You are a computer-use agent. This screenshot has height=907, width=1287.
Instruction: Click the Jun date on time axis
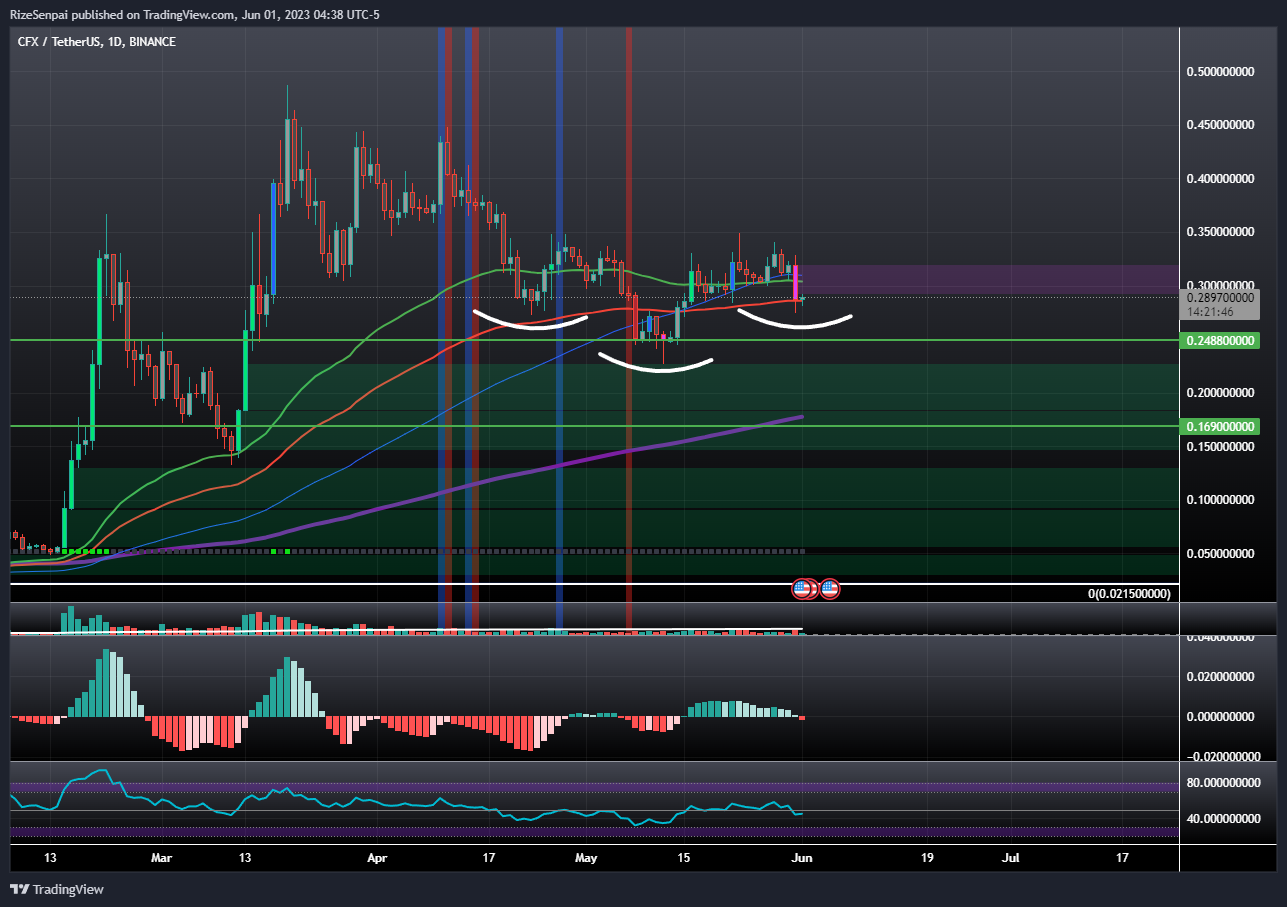click(x=802, y=858)
